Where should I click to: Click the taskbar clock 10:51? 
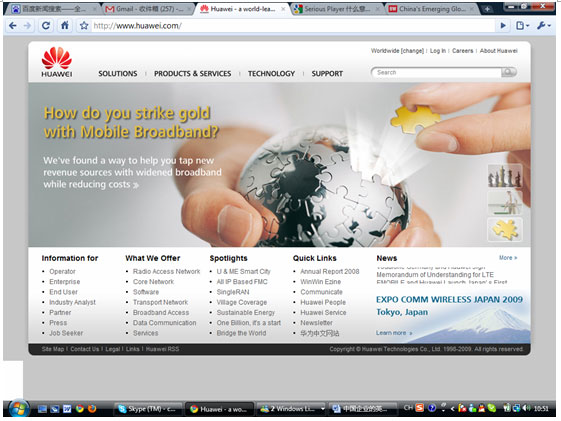pyautogui.click(x=541, y=408)
